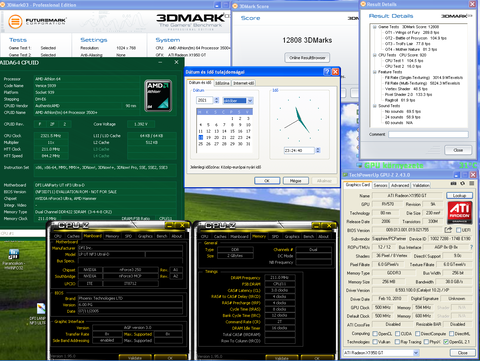This screenshot has height=361, width=480.
Task: Open the SPD tab in the left CPU-Z window
Action: [128, 236]
